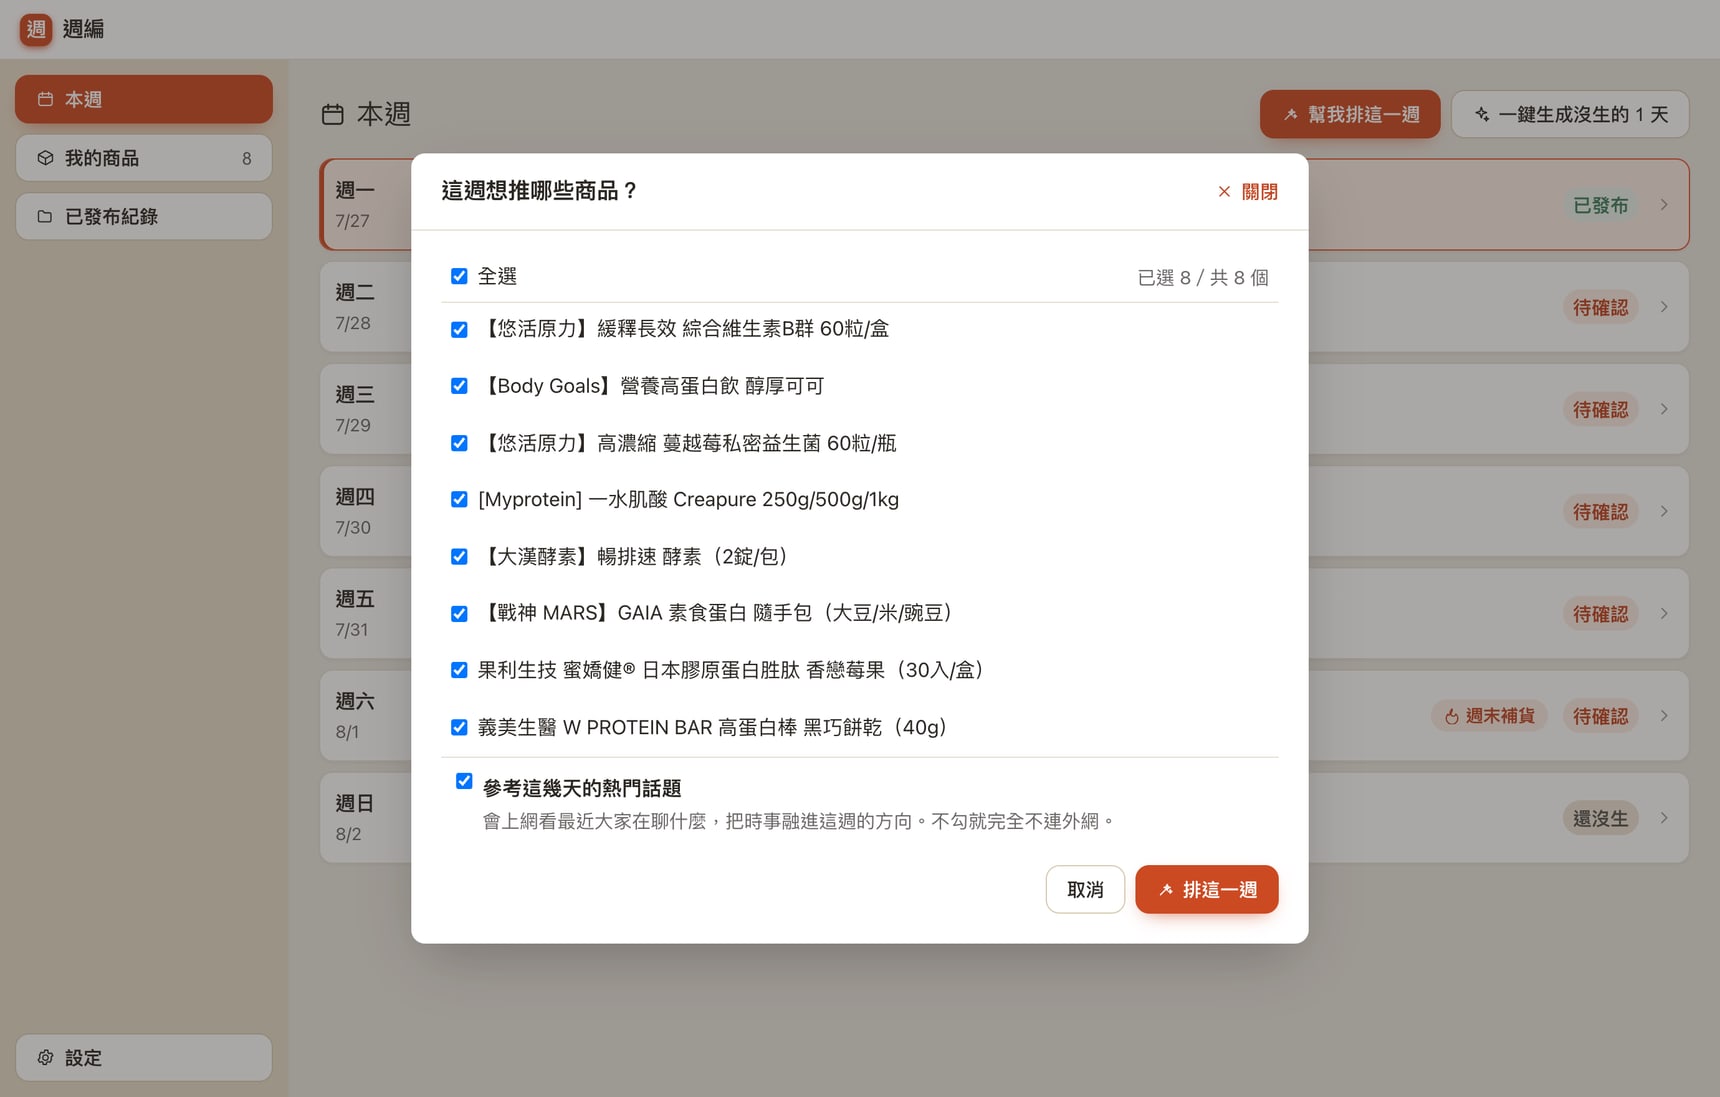Click the 待確認 badge on 週四 row
1720x1097 pixels.
(x=1600, y=511)
